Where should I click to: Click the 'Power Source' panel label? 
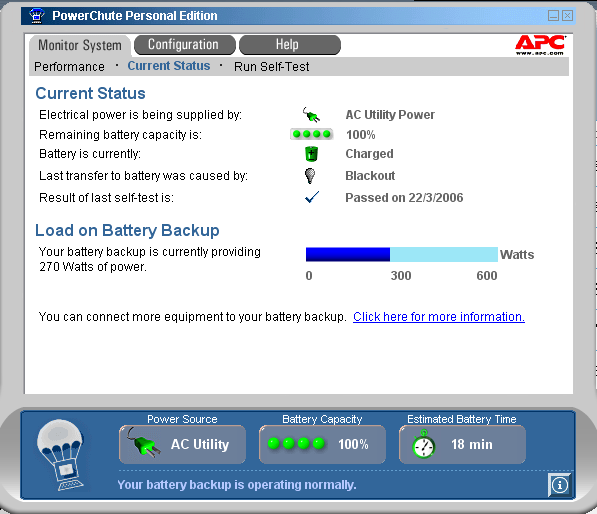(182, 419)
